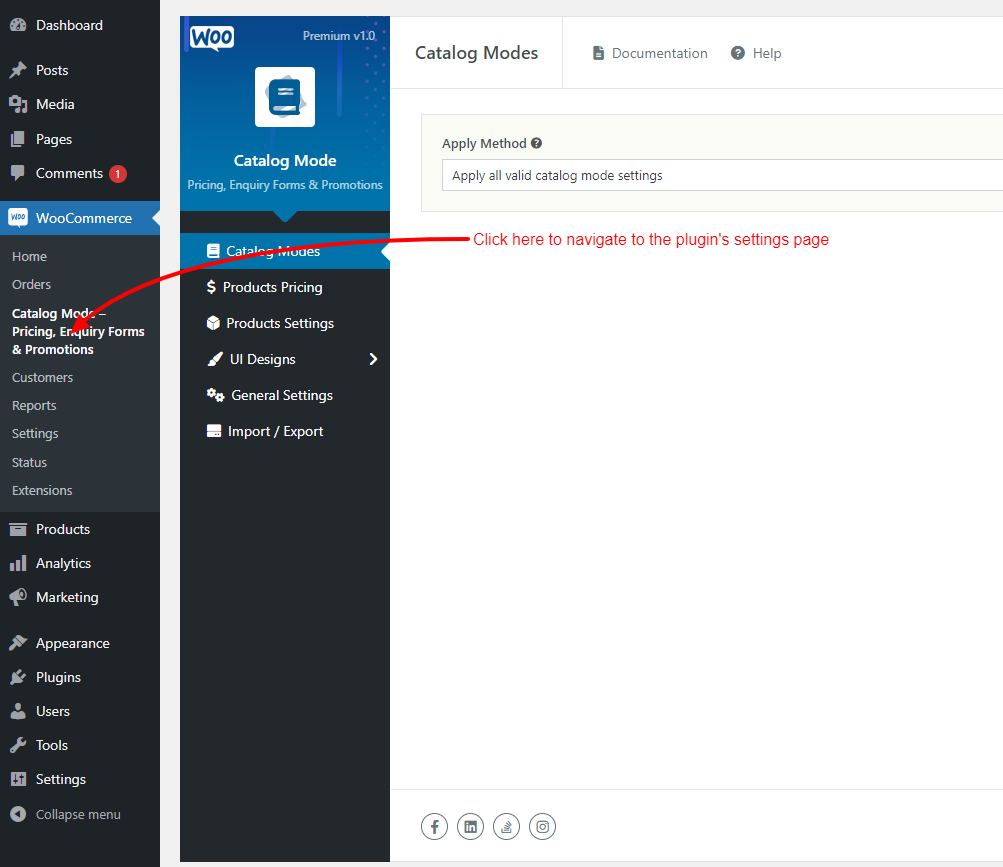
Task: Click the red comments count badge
Action: 118,173
